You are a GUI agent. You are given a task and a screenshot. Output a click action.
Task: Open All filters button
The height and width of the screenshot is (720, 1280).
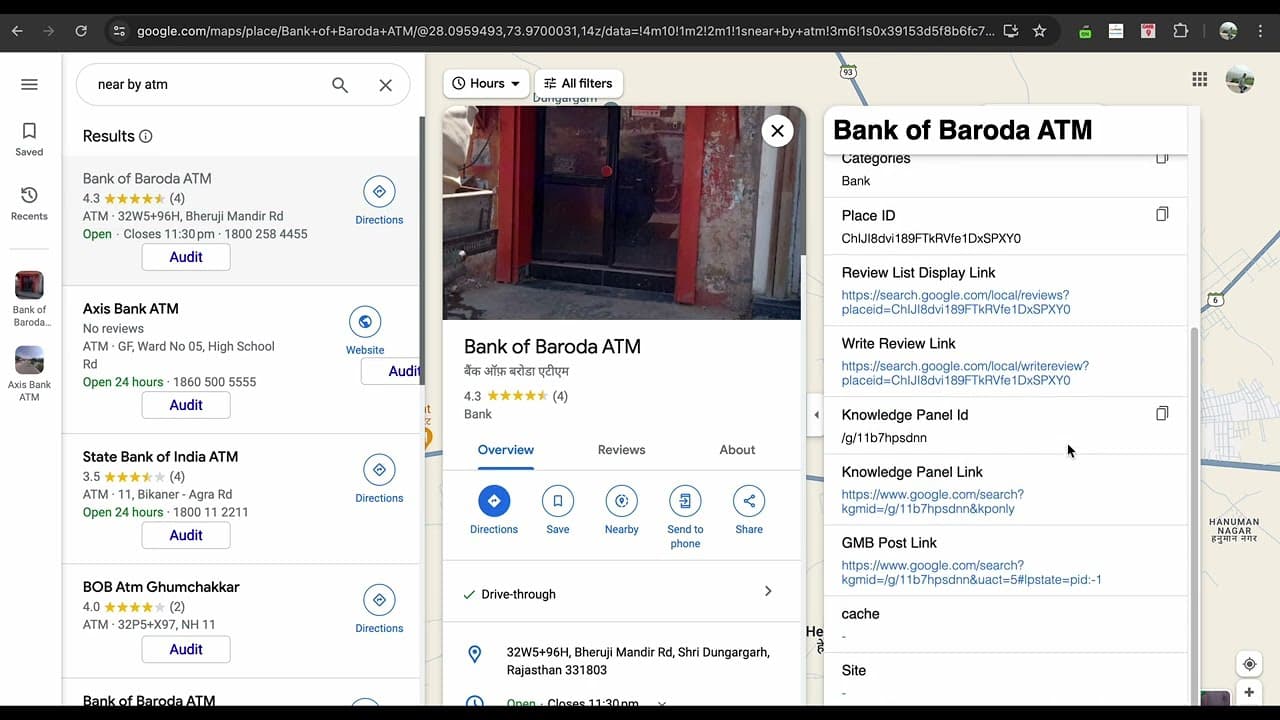pyautogui.click(x=578, y=83)
